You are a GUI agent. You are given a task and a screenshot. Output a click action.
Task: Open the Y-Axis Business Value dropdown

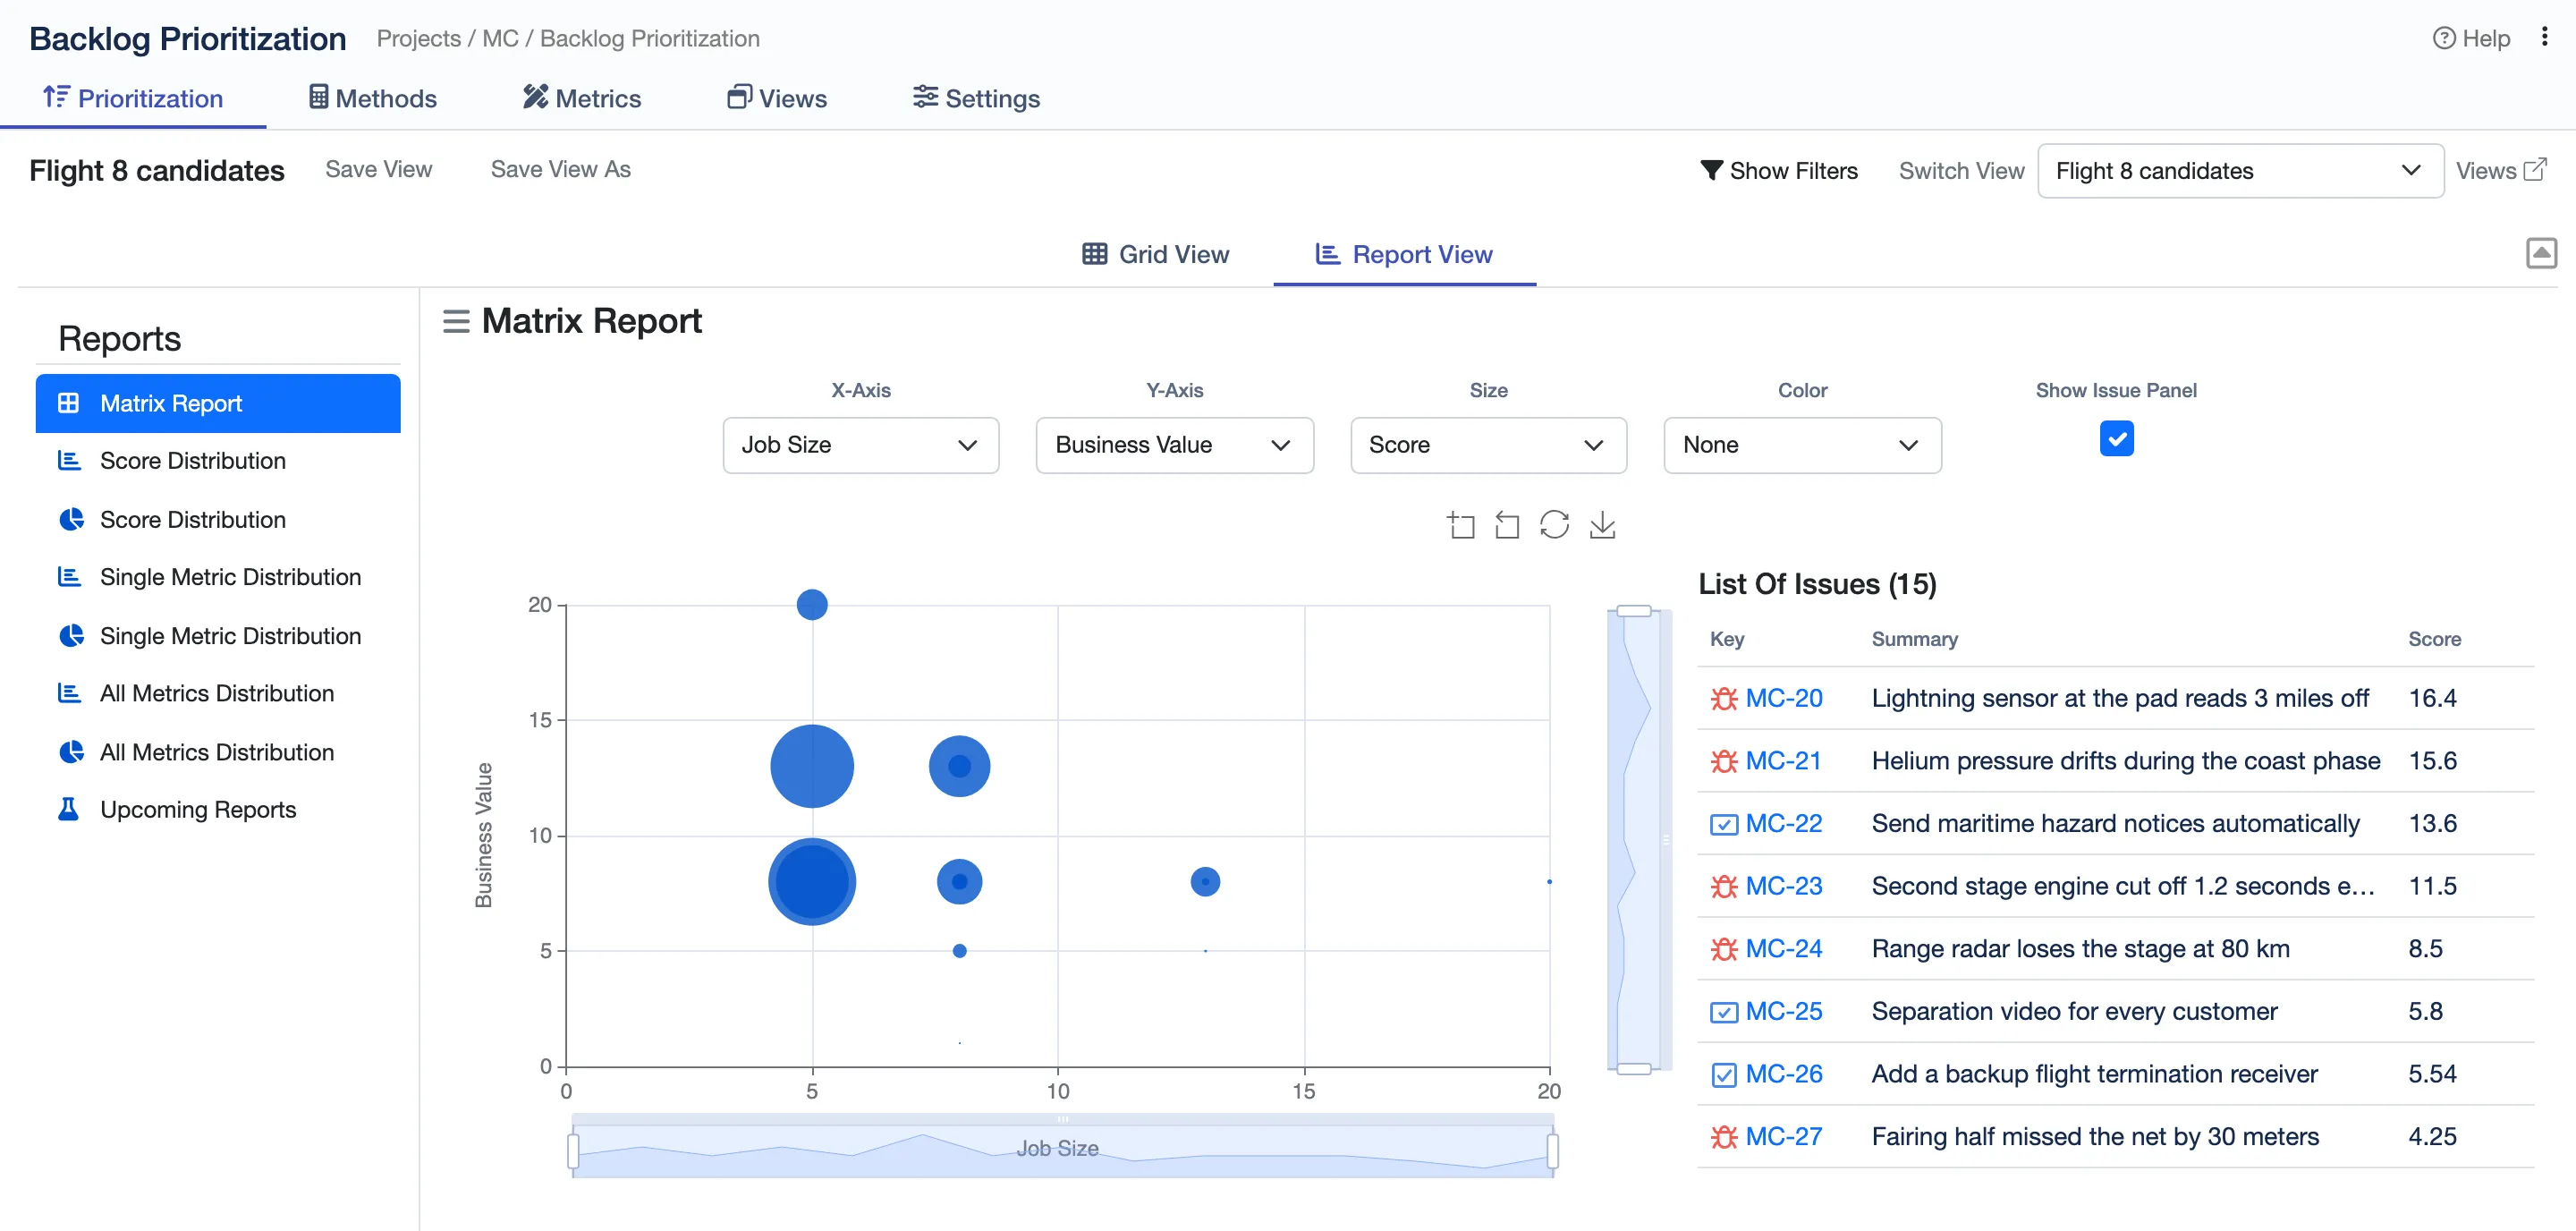tap(1174, 445)
